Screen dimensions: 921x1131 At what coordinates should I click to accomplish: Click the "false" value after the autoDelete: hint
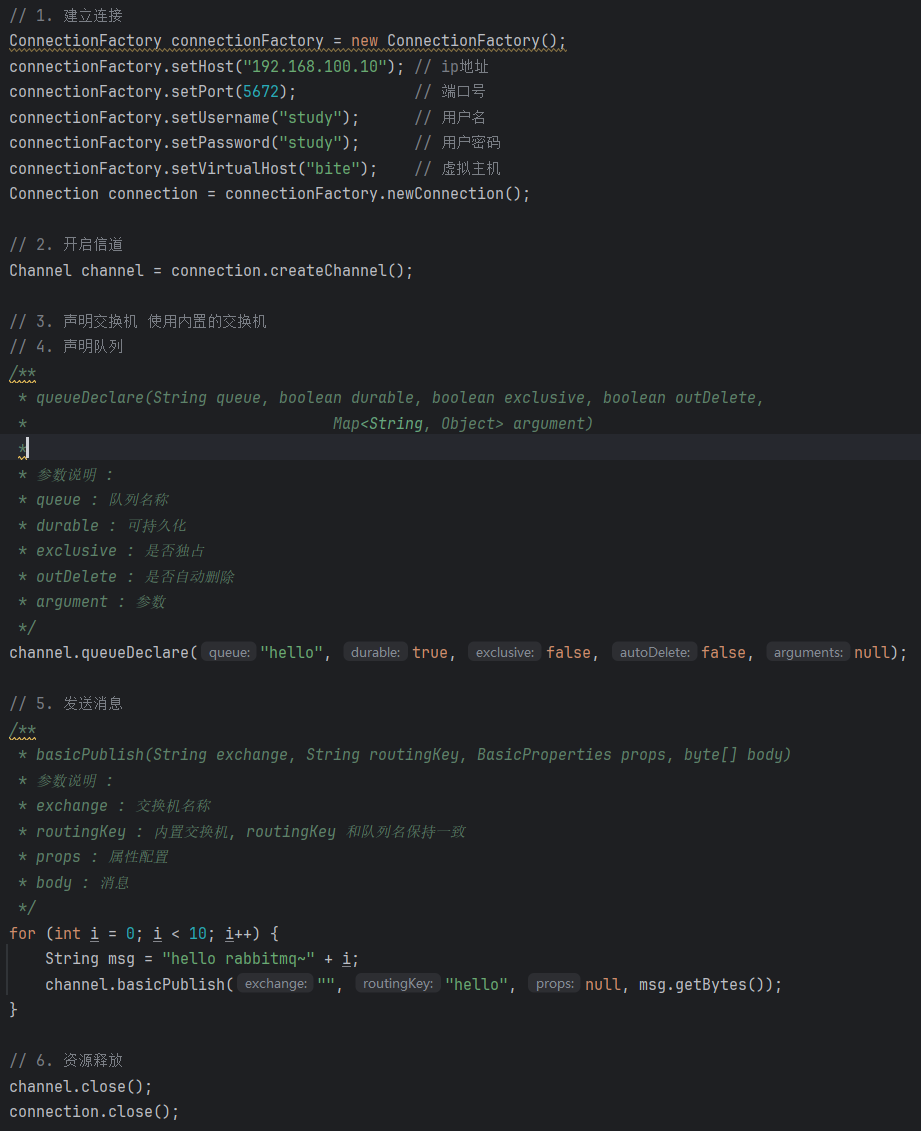click(723, 653)
